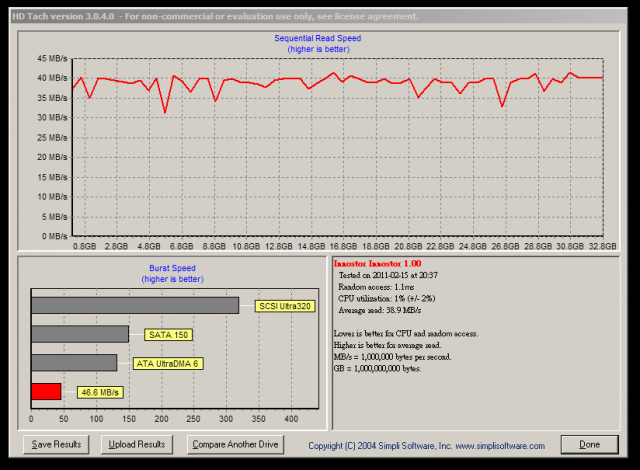Click the SCSI Ultra320 label
Viewport: 640px width, 470px height.
[285, 306]
